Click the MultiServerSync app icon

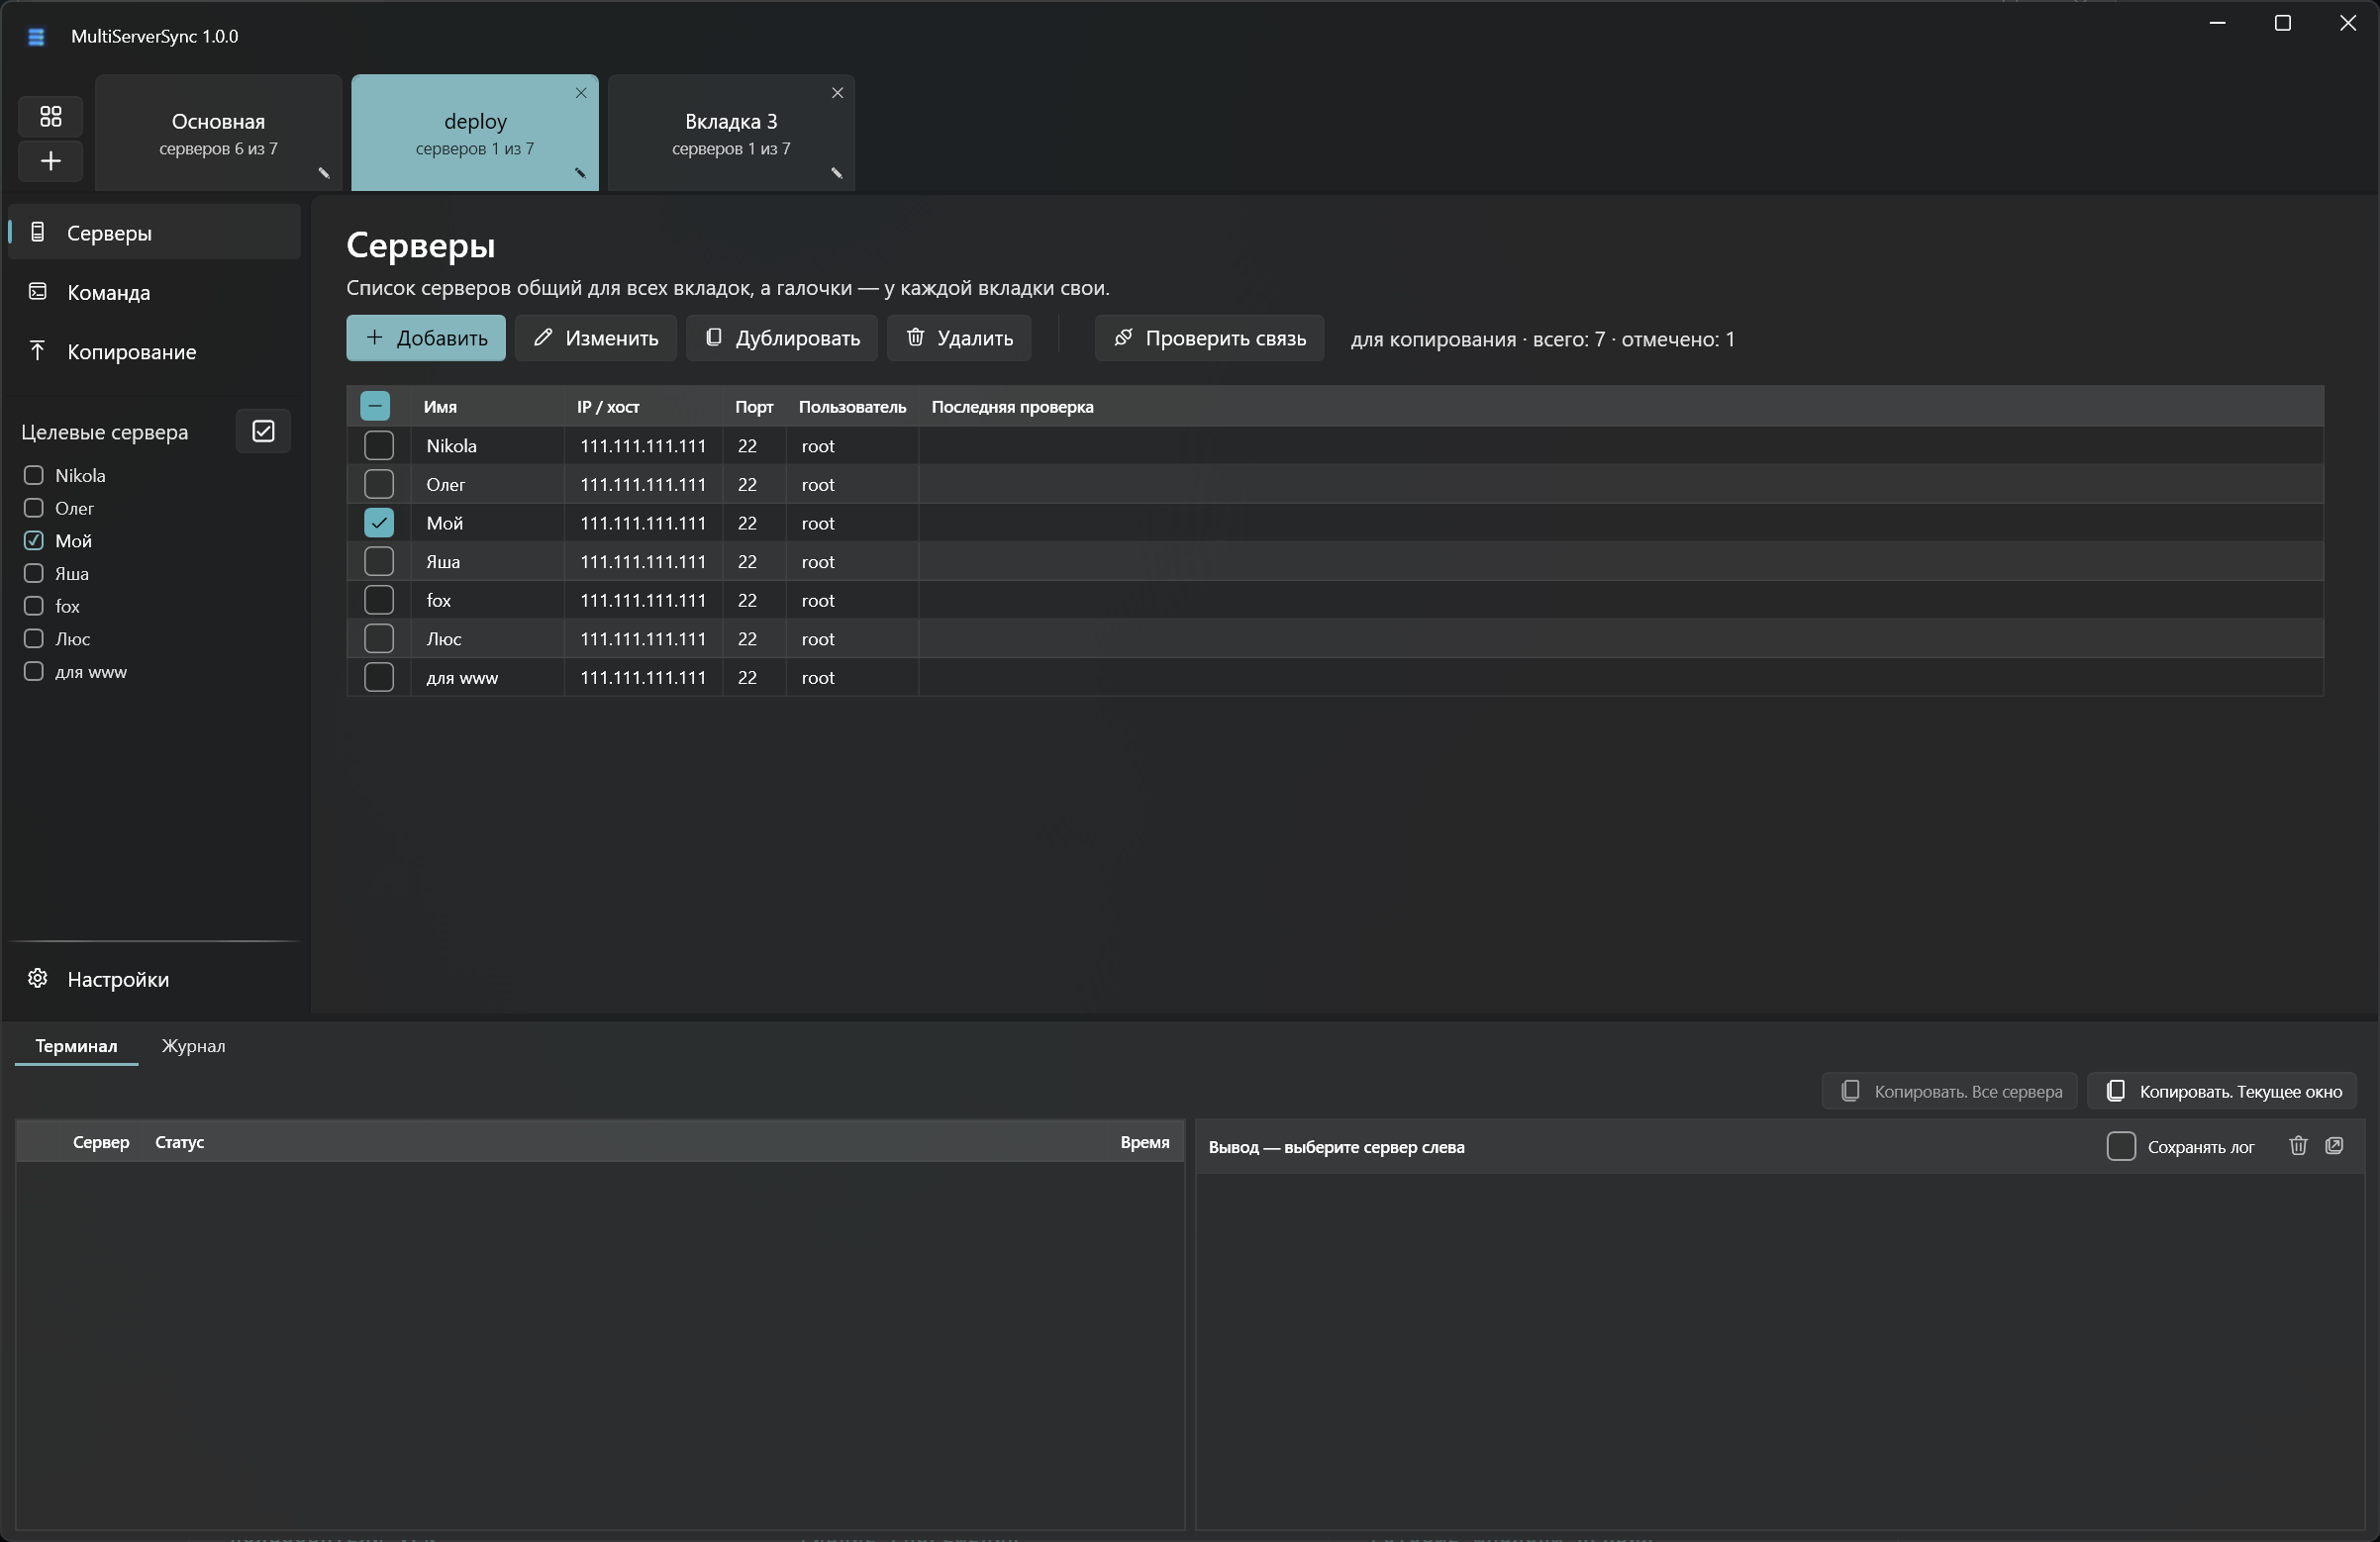[x=36, y=37]
